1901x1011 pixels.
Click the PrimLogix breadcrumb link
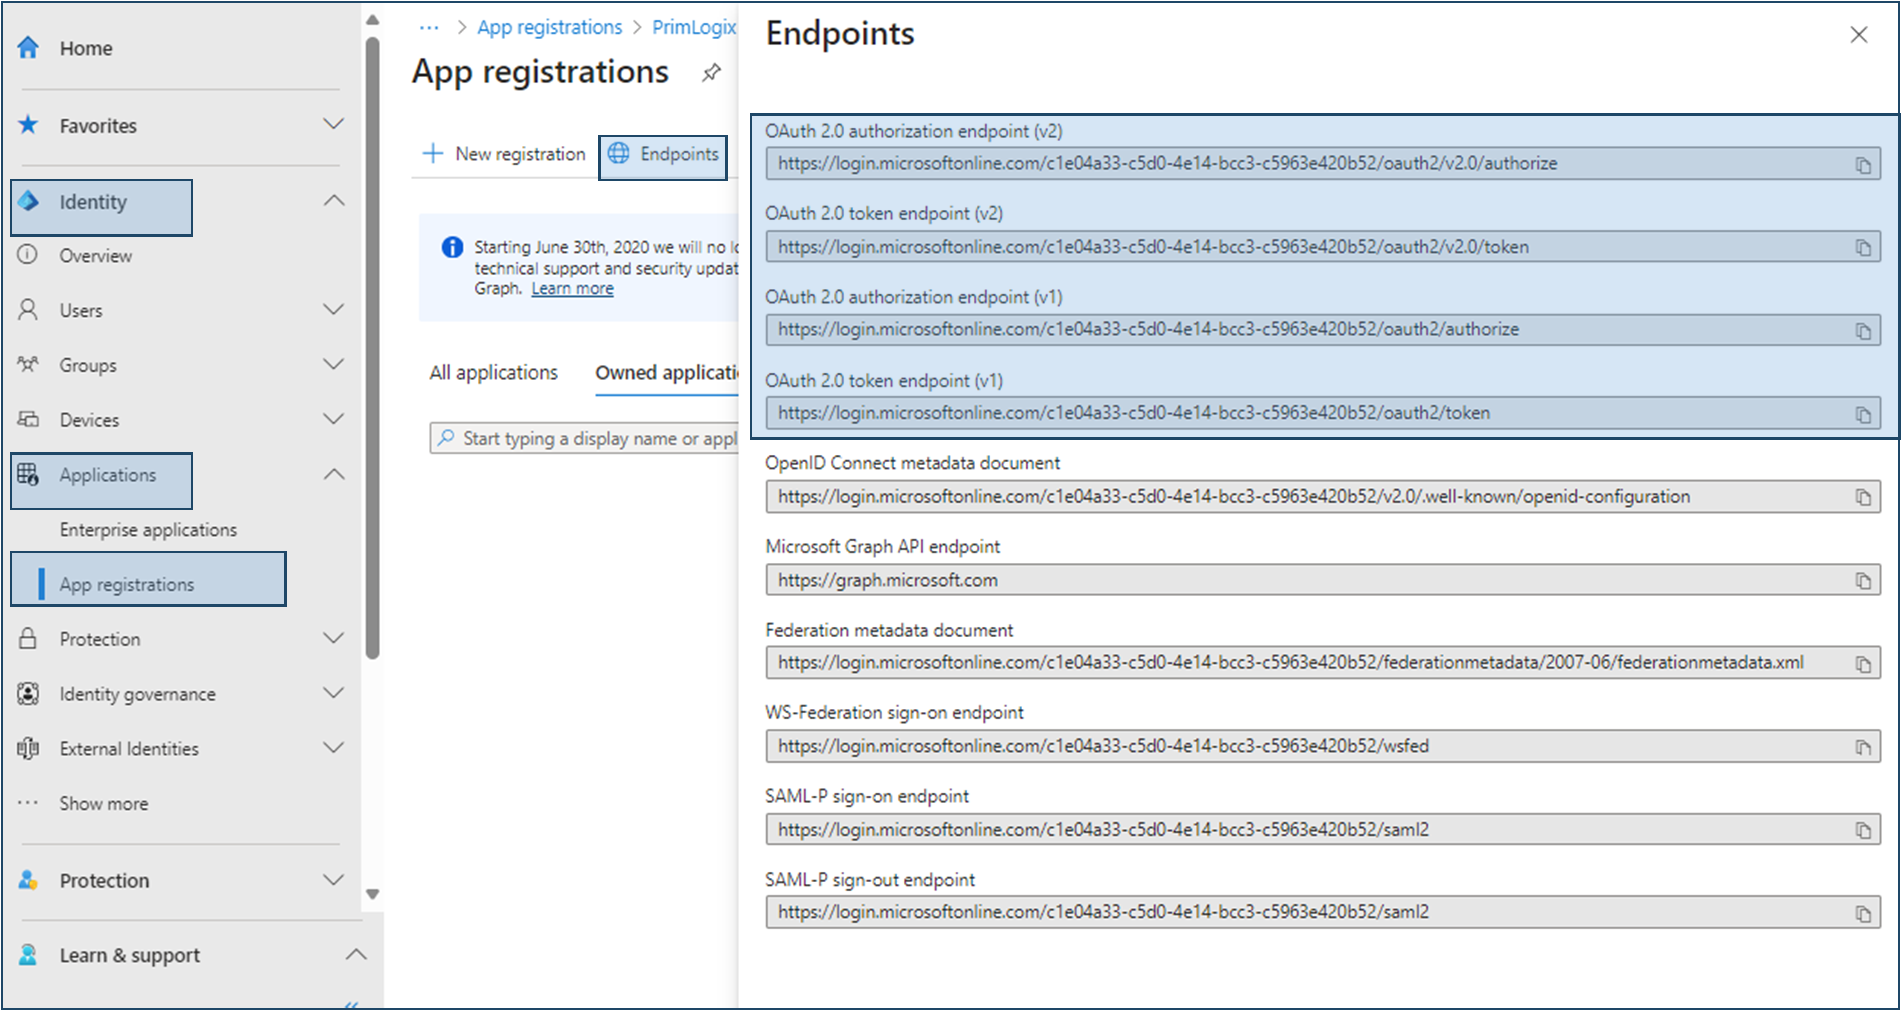[694, 27]
